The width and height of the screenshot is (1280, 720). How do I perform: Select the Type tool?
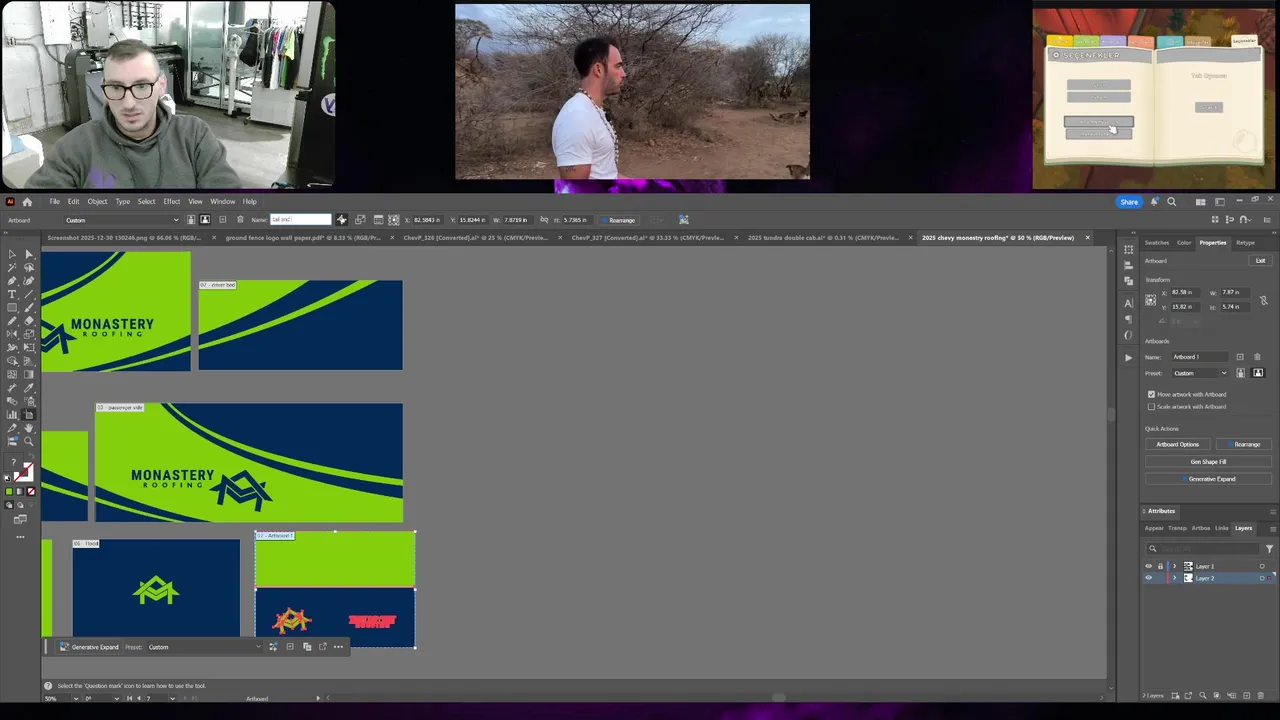click(12, 294)
